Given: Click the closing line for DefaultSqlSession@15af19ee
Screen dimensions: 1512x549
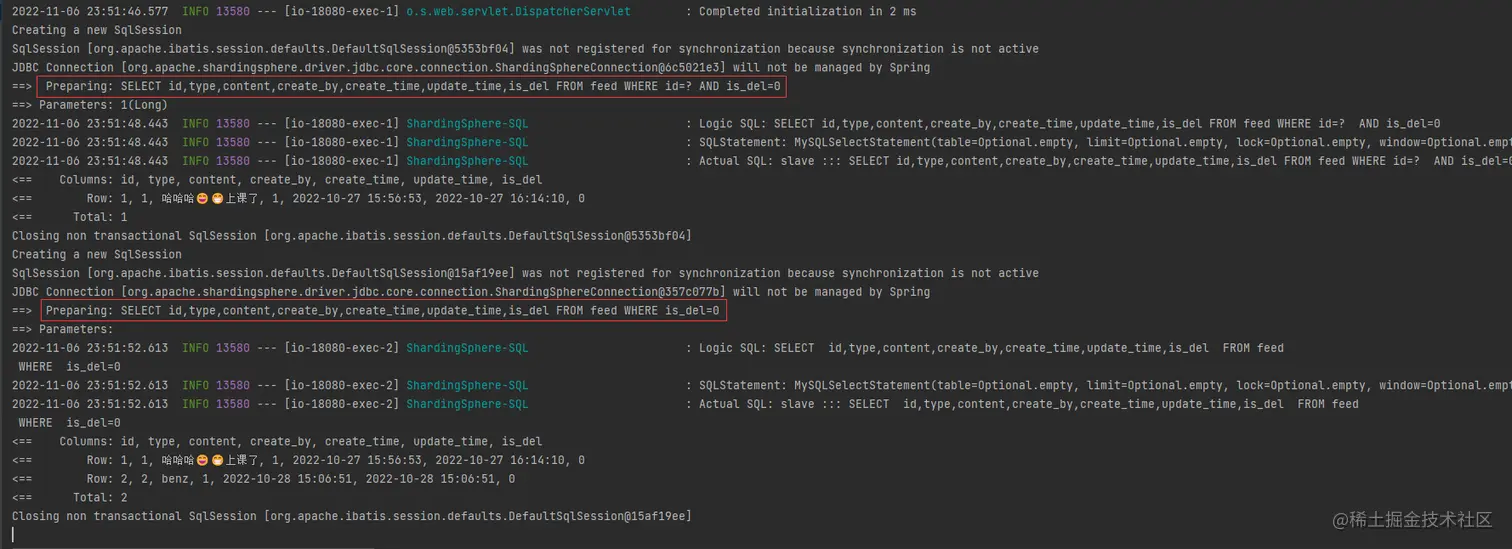Looking at the screenshot, I should point(351,516).
